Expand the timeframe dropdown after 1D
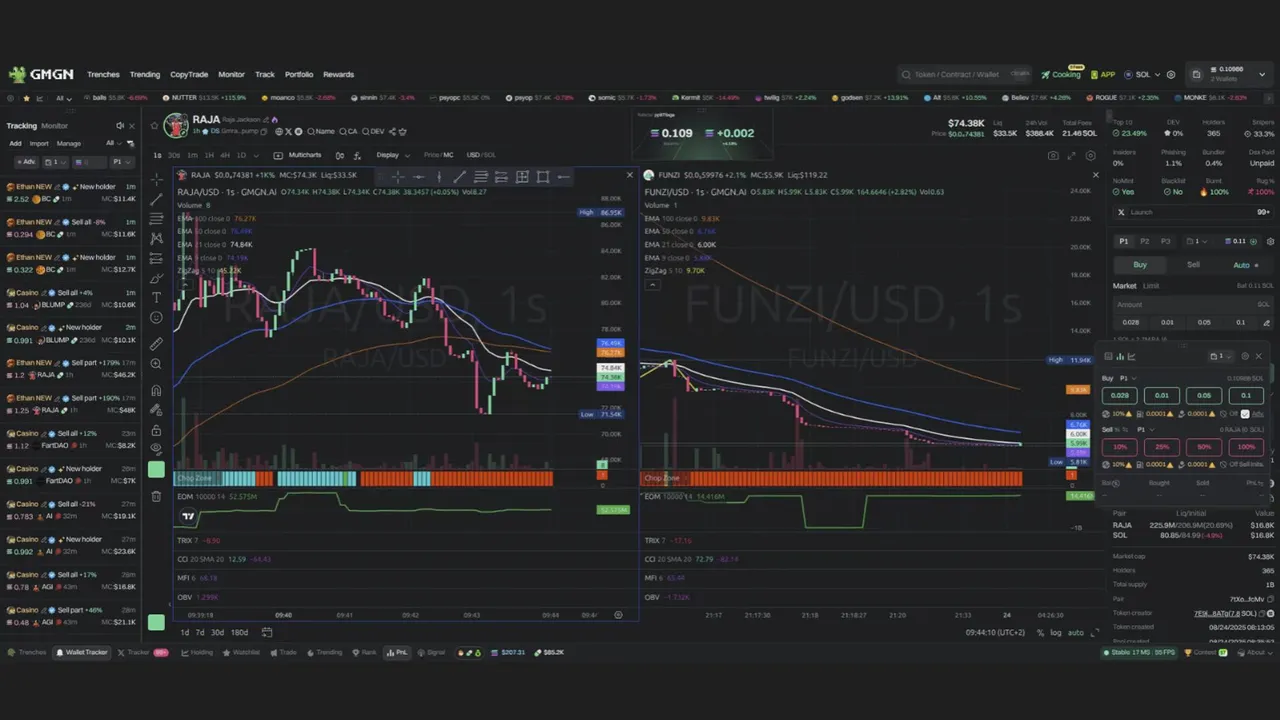 [x=255, y=155]
